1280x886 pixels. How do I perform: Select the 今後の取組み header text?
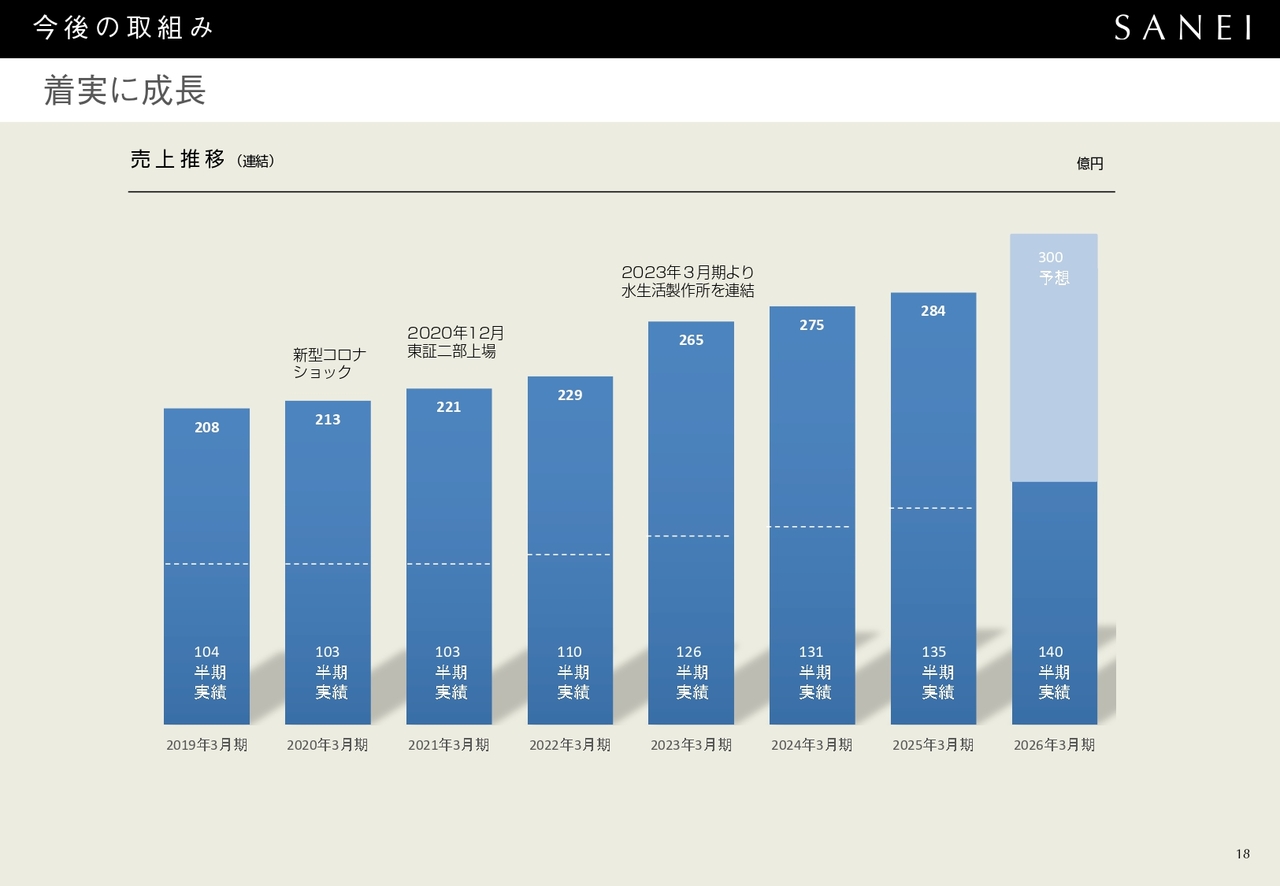point(124,28)
